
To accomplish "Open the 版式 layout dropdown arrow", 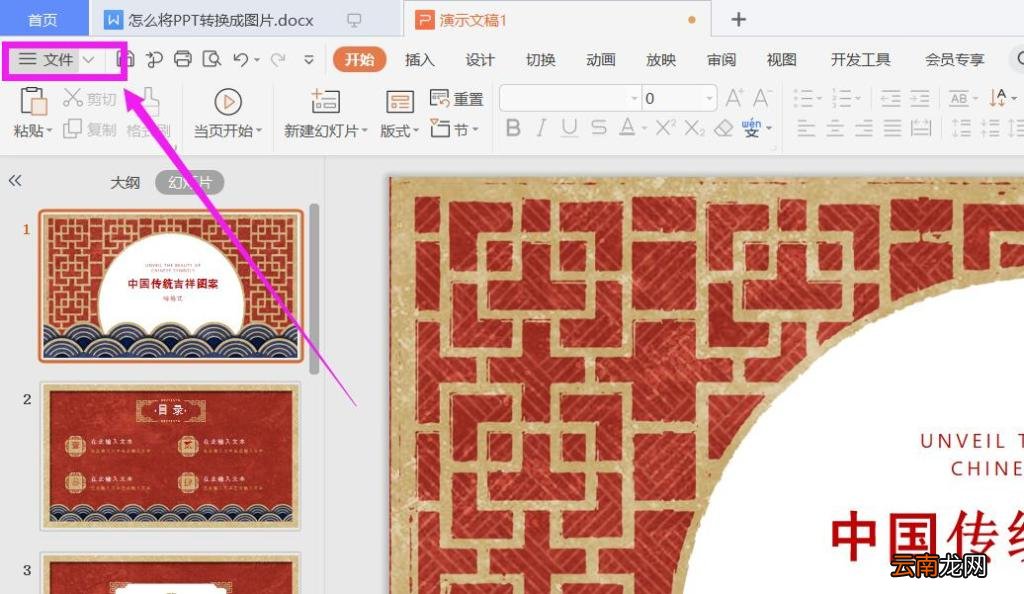I will click(415, 131).
